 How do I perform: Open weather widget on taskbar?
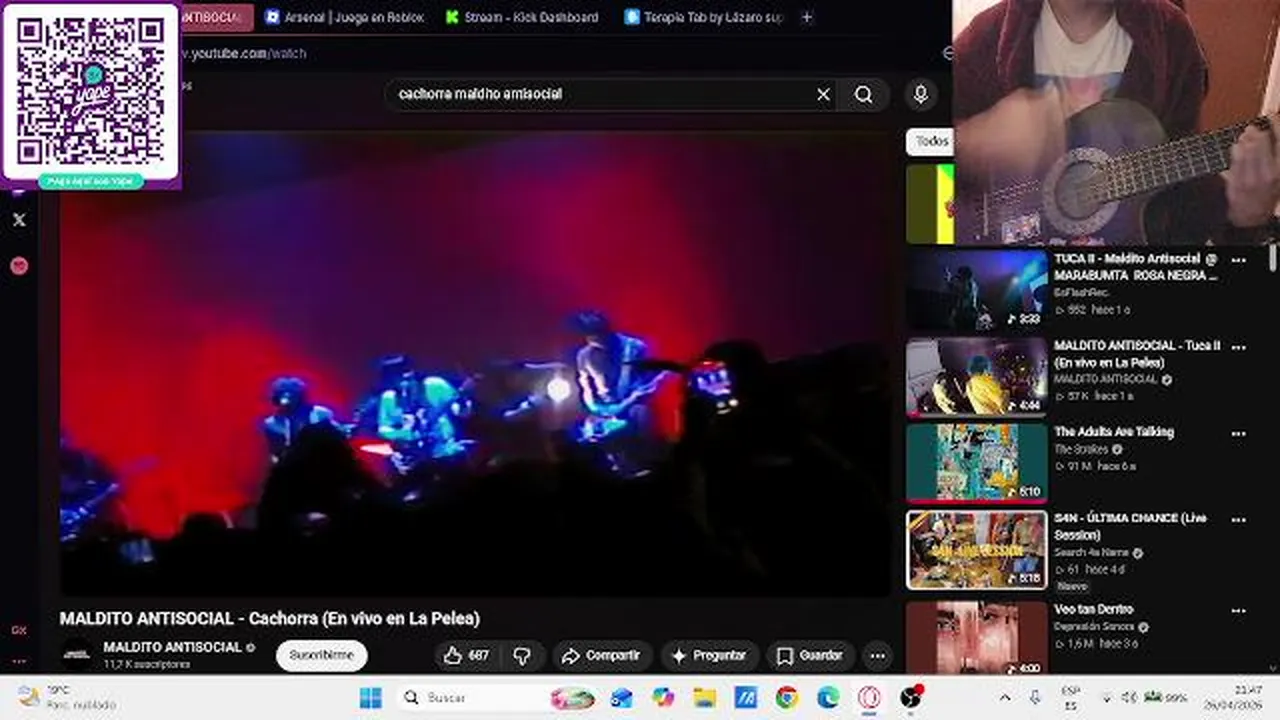pos(67,697)
